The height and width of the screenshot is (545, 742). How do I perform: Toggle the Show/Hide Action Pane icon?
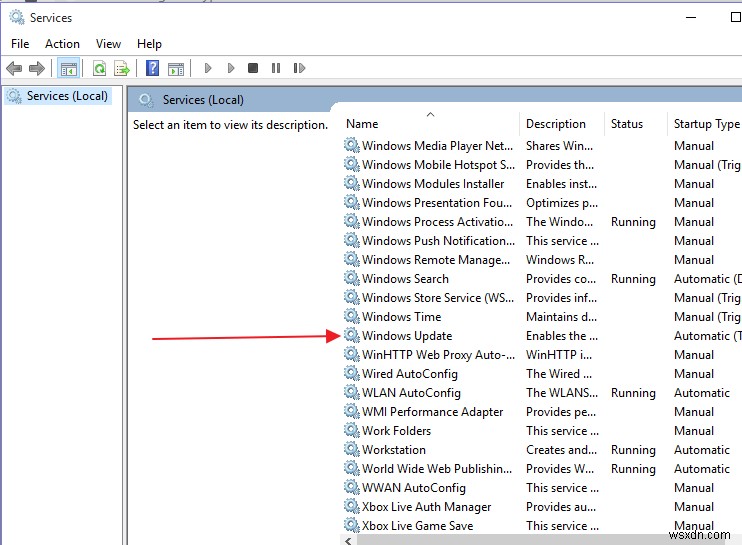pos(176,69)
